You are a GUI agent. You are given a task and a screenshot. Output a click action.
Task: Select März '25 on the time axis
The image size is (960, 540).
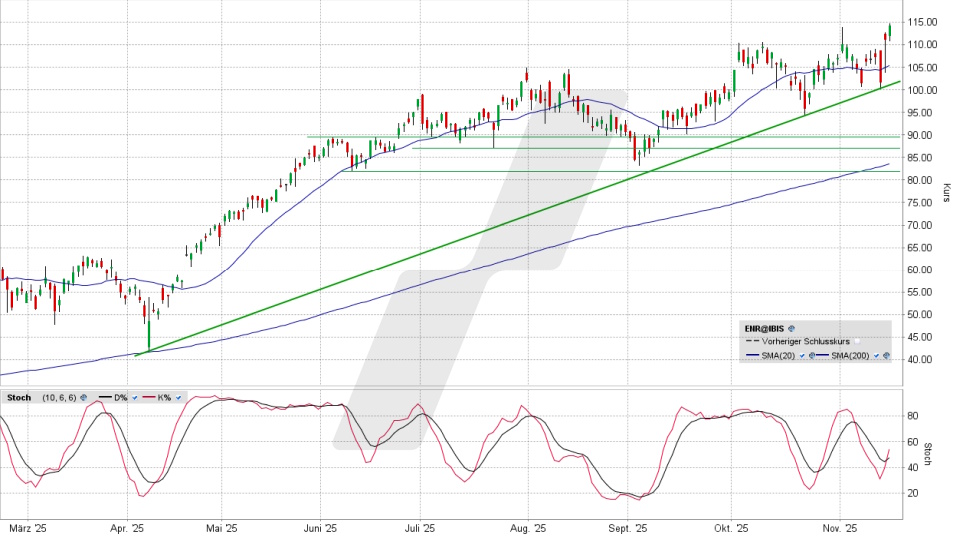(x=28, y=529)
